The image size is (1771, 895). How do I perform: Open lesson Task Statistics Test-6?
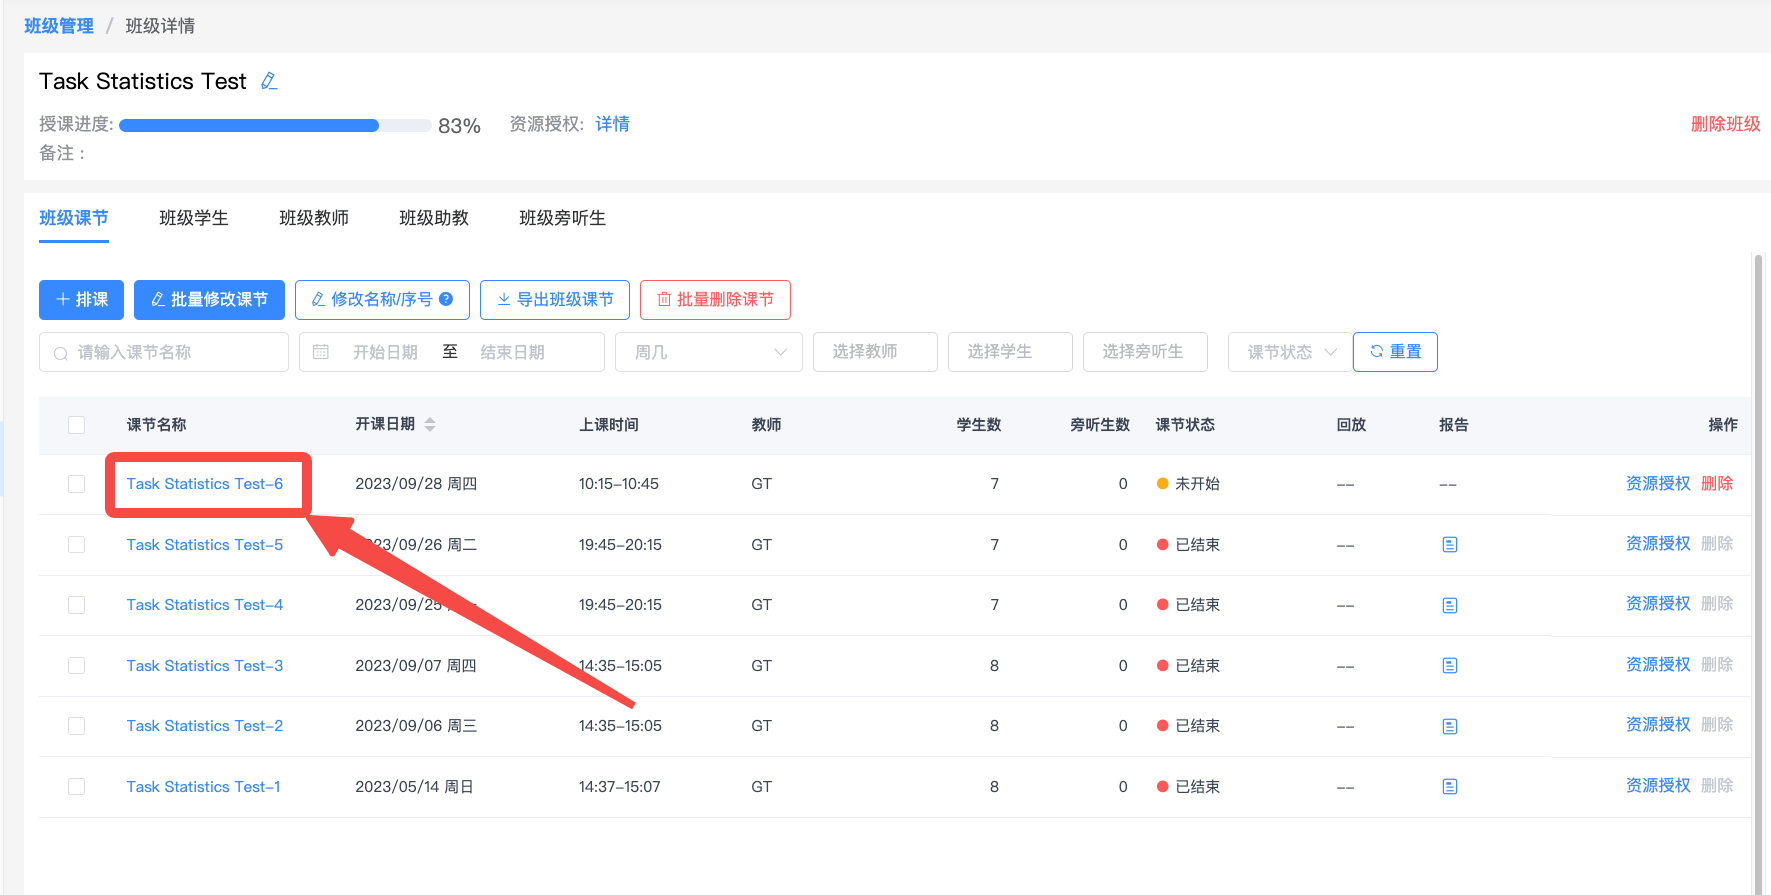[x=205, y=484]
